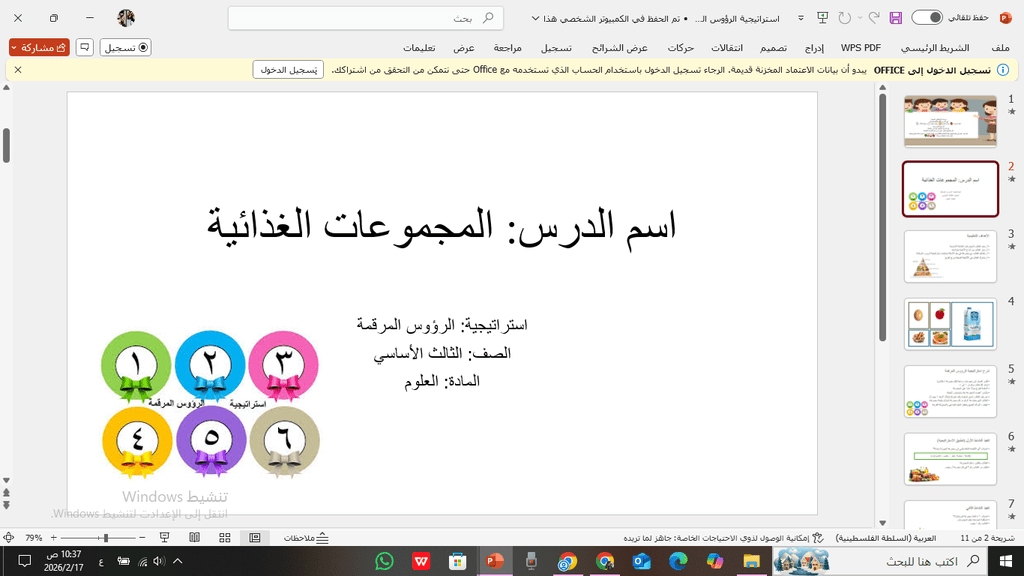Image resolution: width=1024 pixels, height=576 pixels.
Task: Start Slide Show from status bar icon
Action: pos(165,537)
